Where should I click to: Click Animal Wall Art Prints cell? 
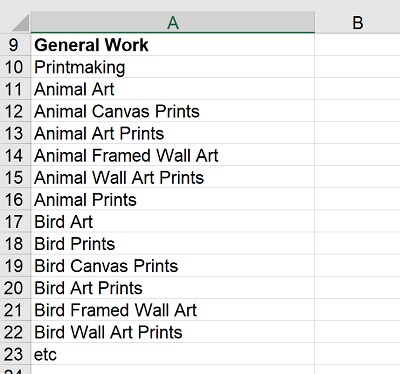click(x=173, y=177)
